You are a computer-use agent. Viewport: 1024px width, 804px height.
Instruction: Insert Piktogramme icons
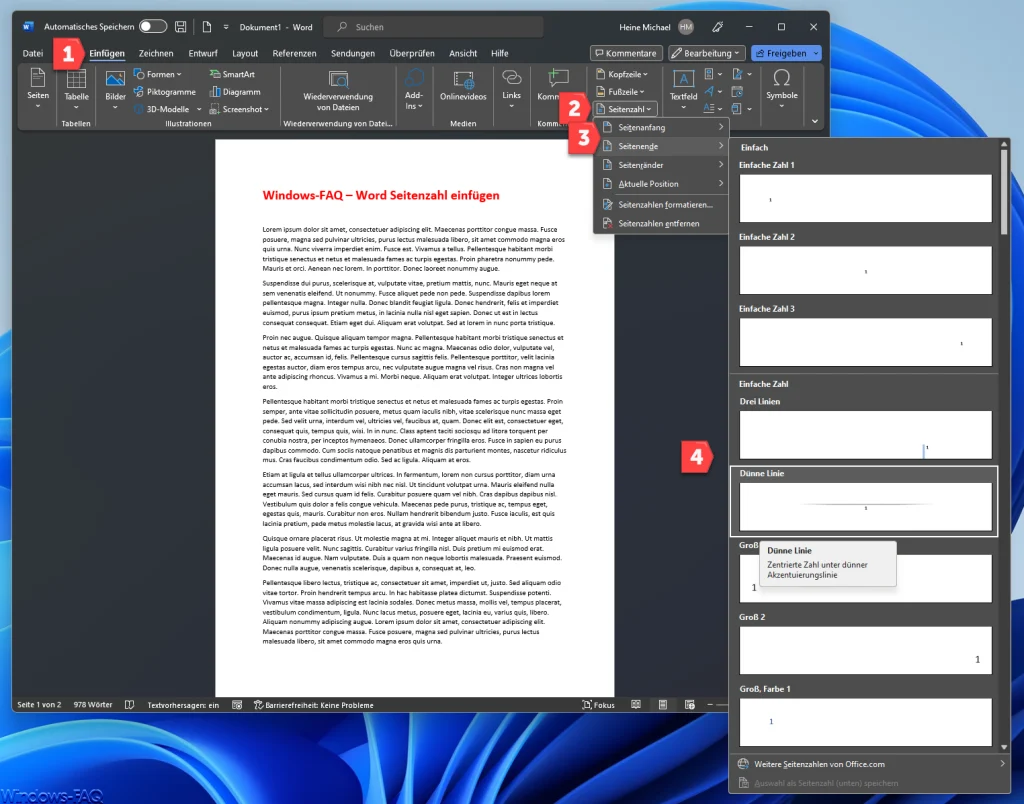(165, 92)
